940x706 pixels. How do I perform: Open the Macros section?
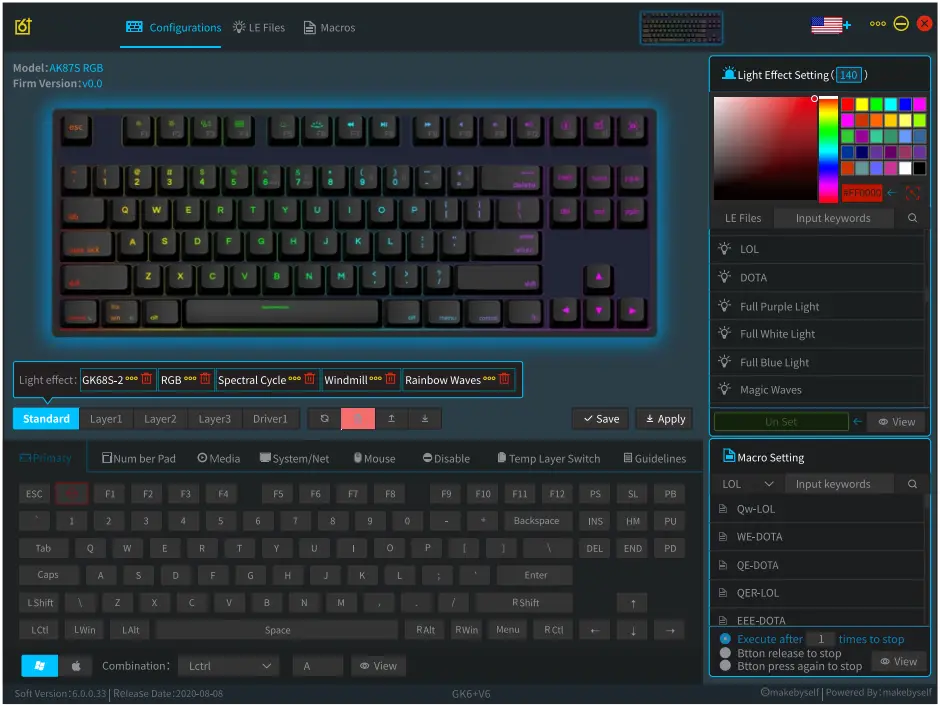(x=329, y=27)
